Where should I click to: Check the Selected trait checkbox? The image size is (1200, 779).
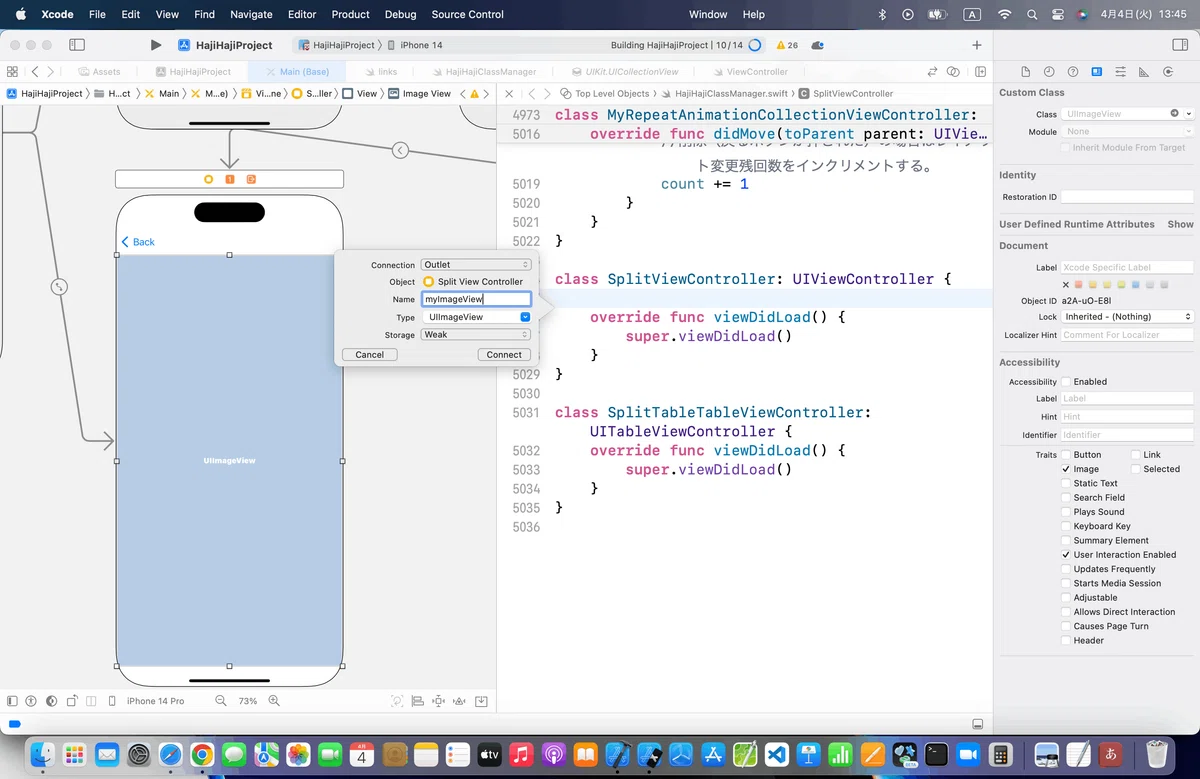pos(1136,469)
